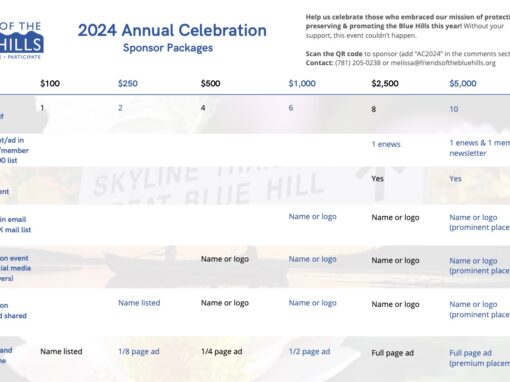
Task: Click the Sponsor Packages subtitle
Action: [168, 48]
